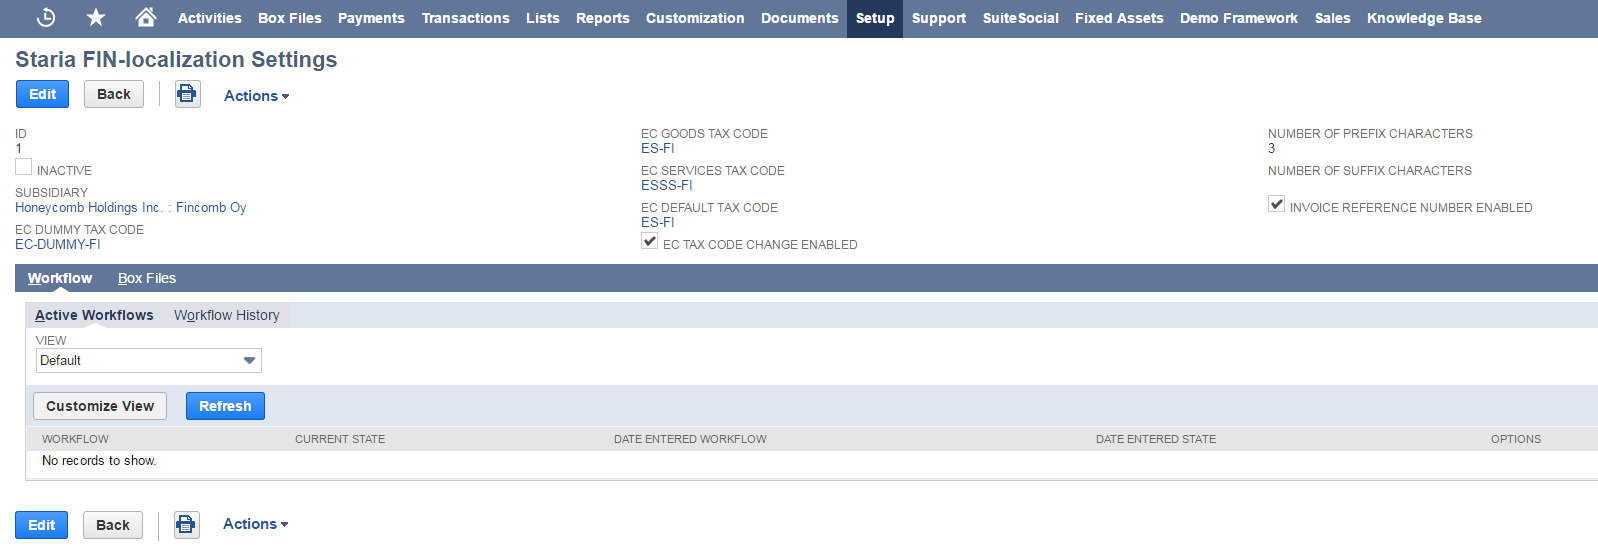Screen dimensions: 1598x551
Task: Click the Customize View button
Action: pos(100,406)
